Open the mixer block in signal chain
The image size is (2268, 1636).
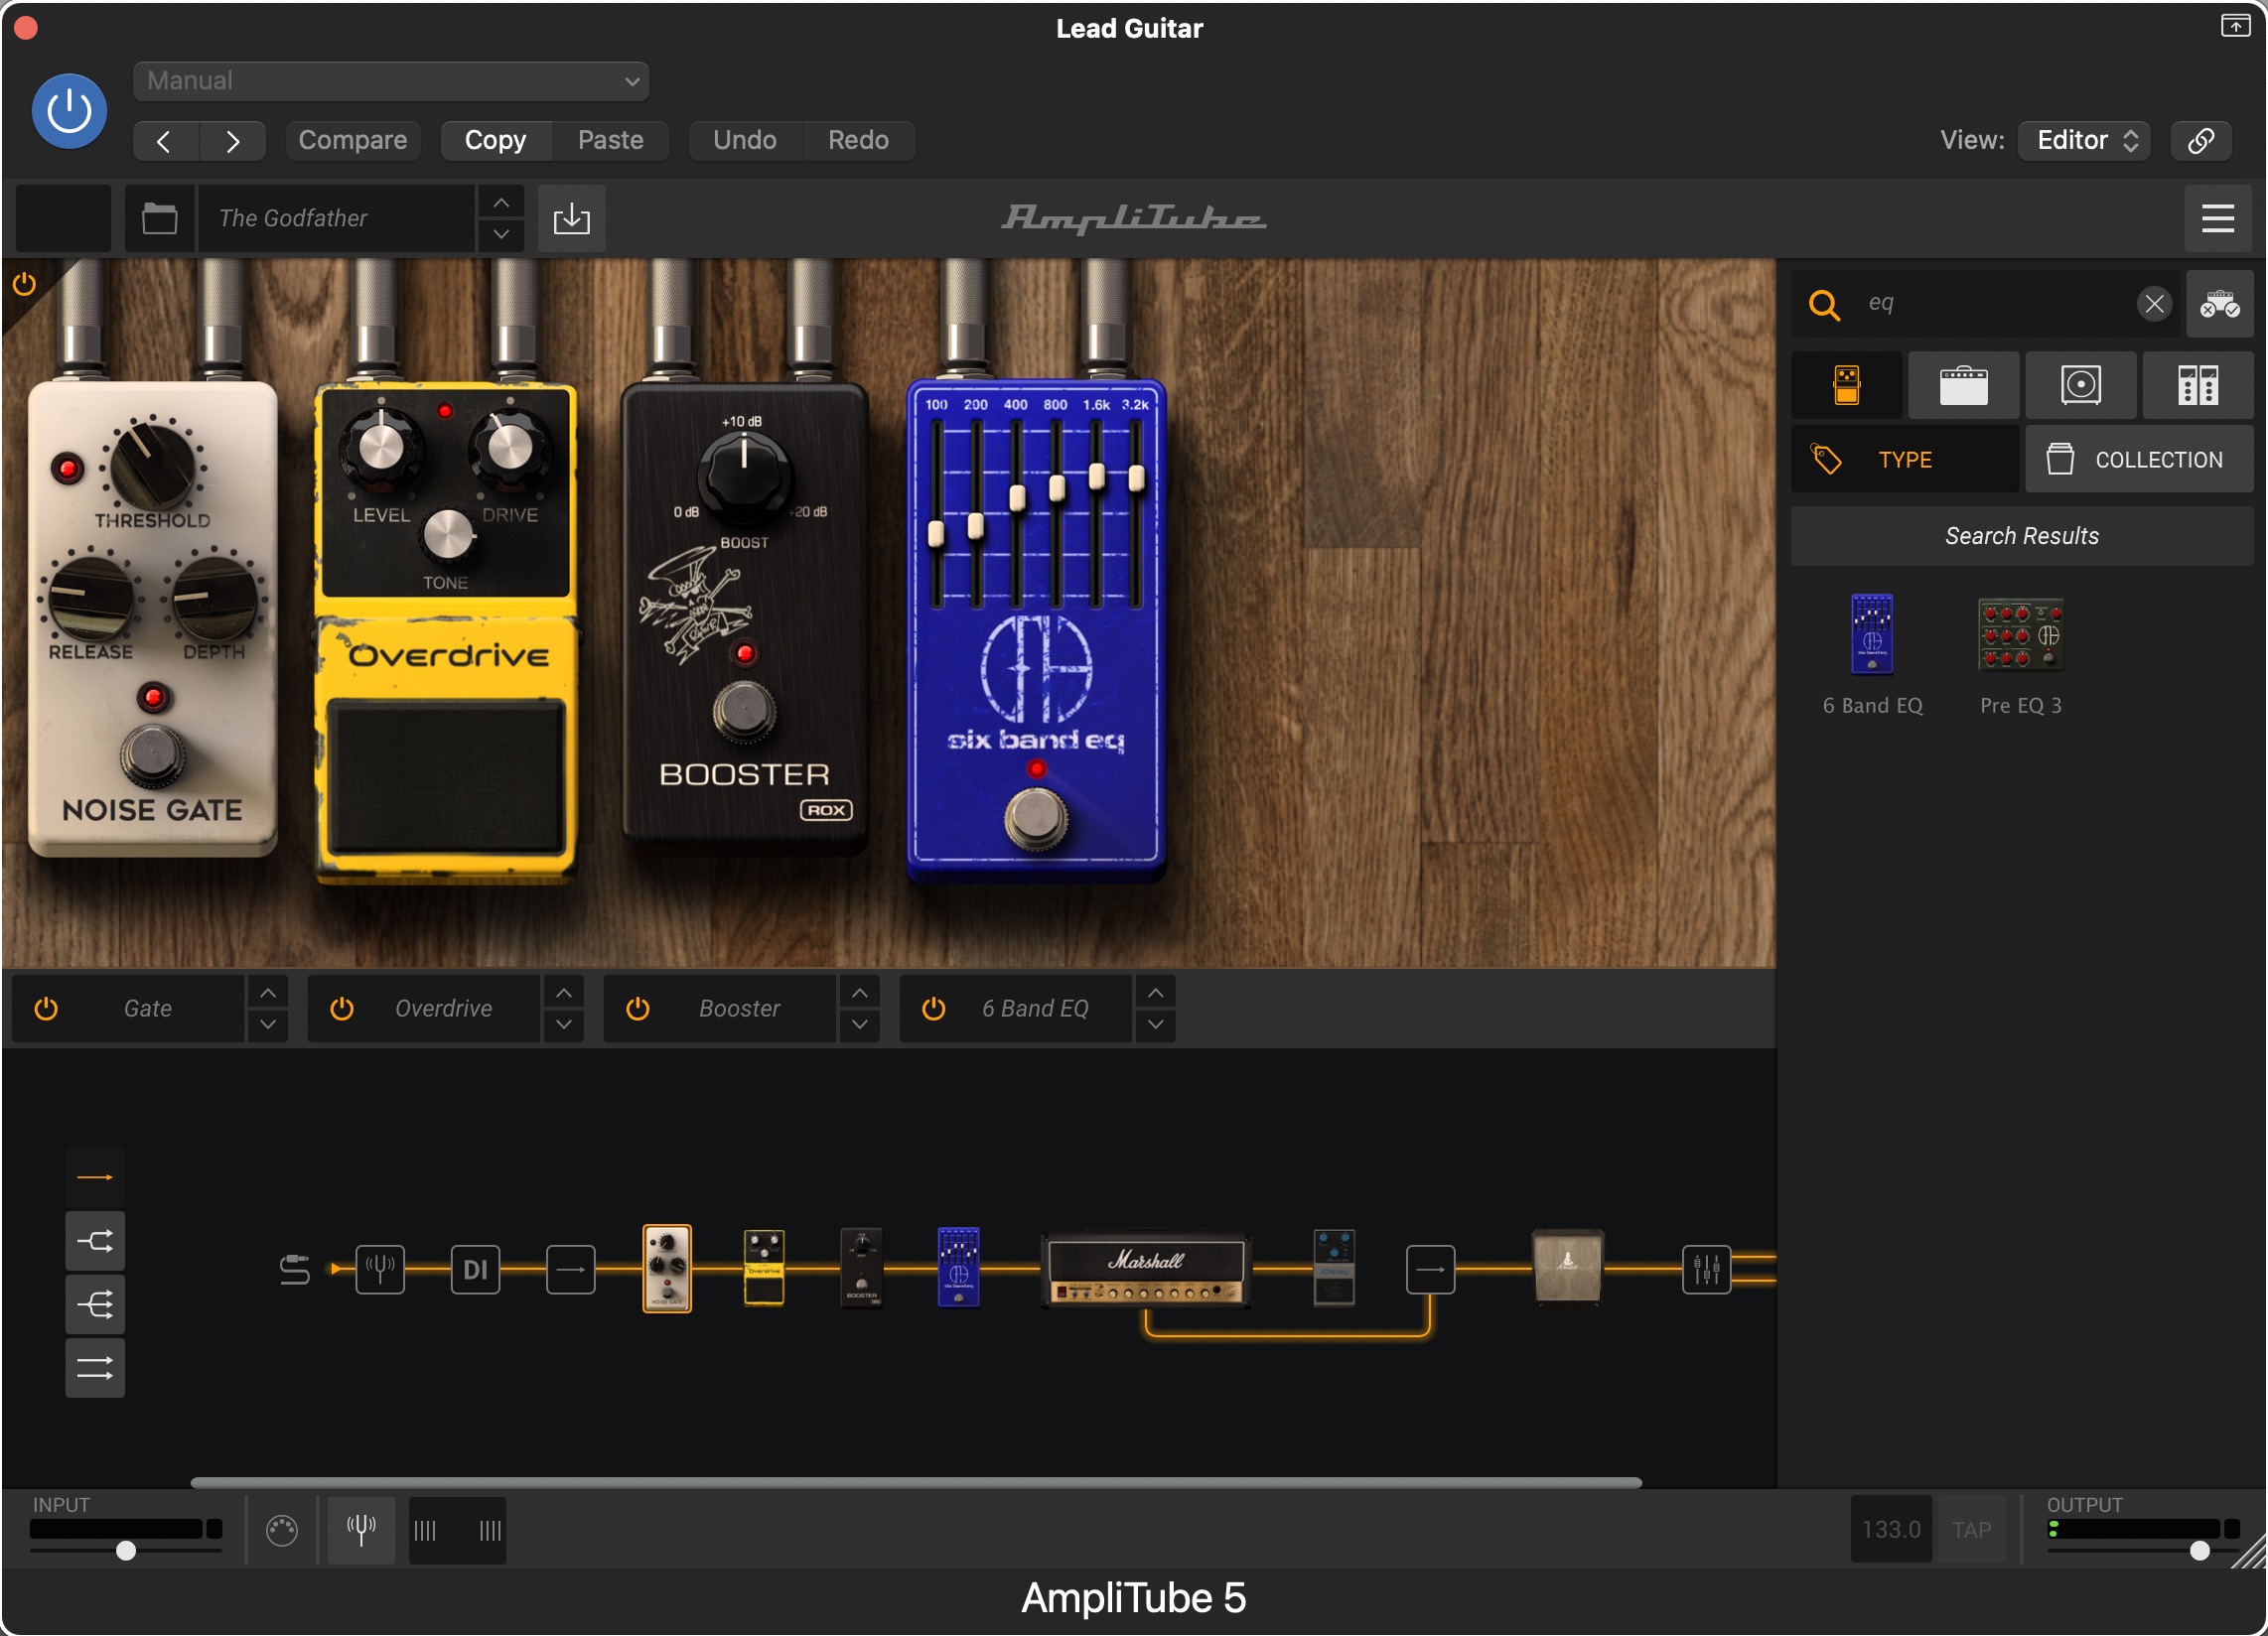pyautogui.click(x=1707, y=1270)
